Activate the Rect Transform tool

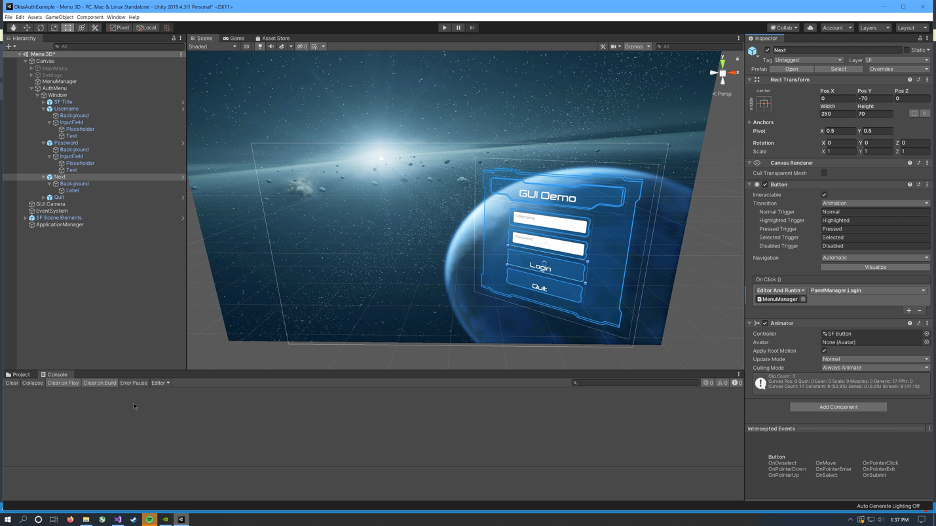(x=68, y=27)
